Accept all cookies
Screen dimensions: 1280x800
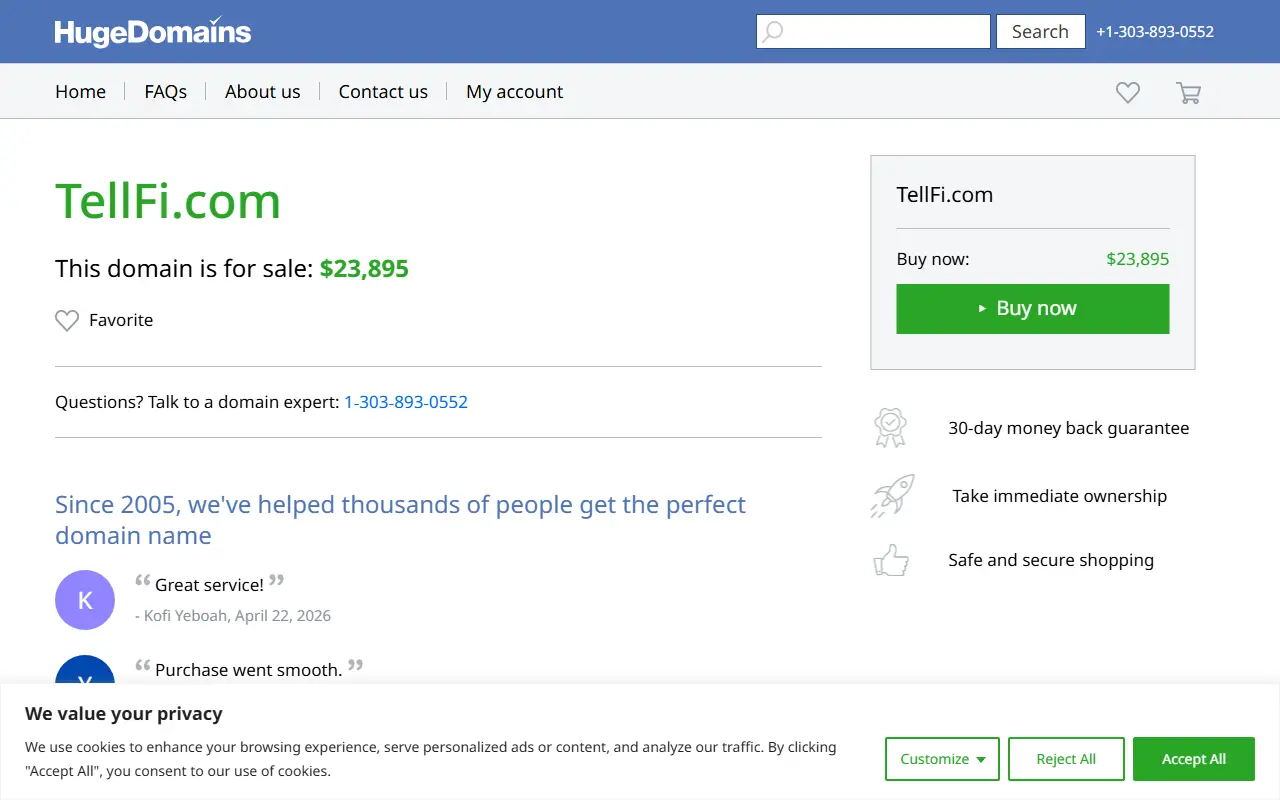point(1194,759)
